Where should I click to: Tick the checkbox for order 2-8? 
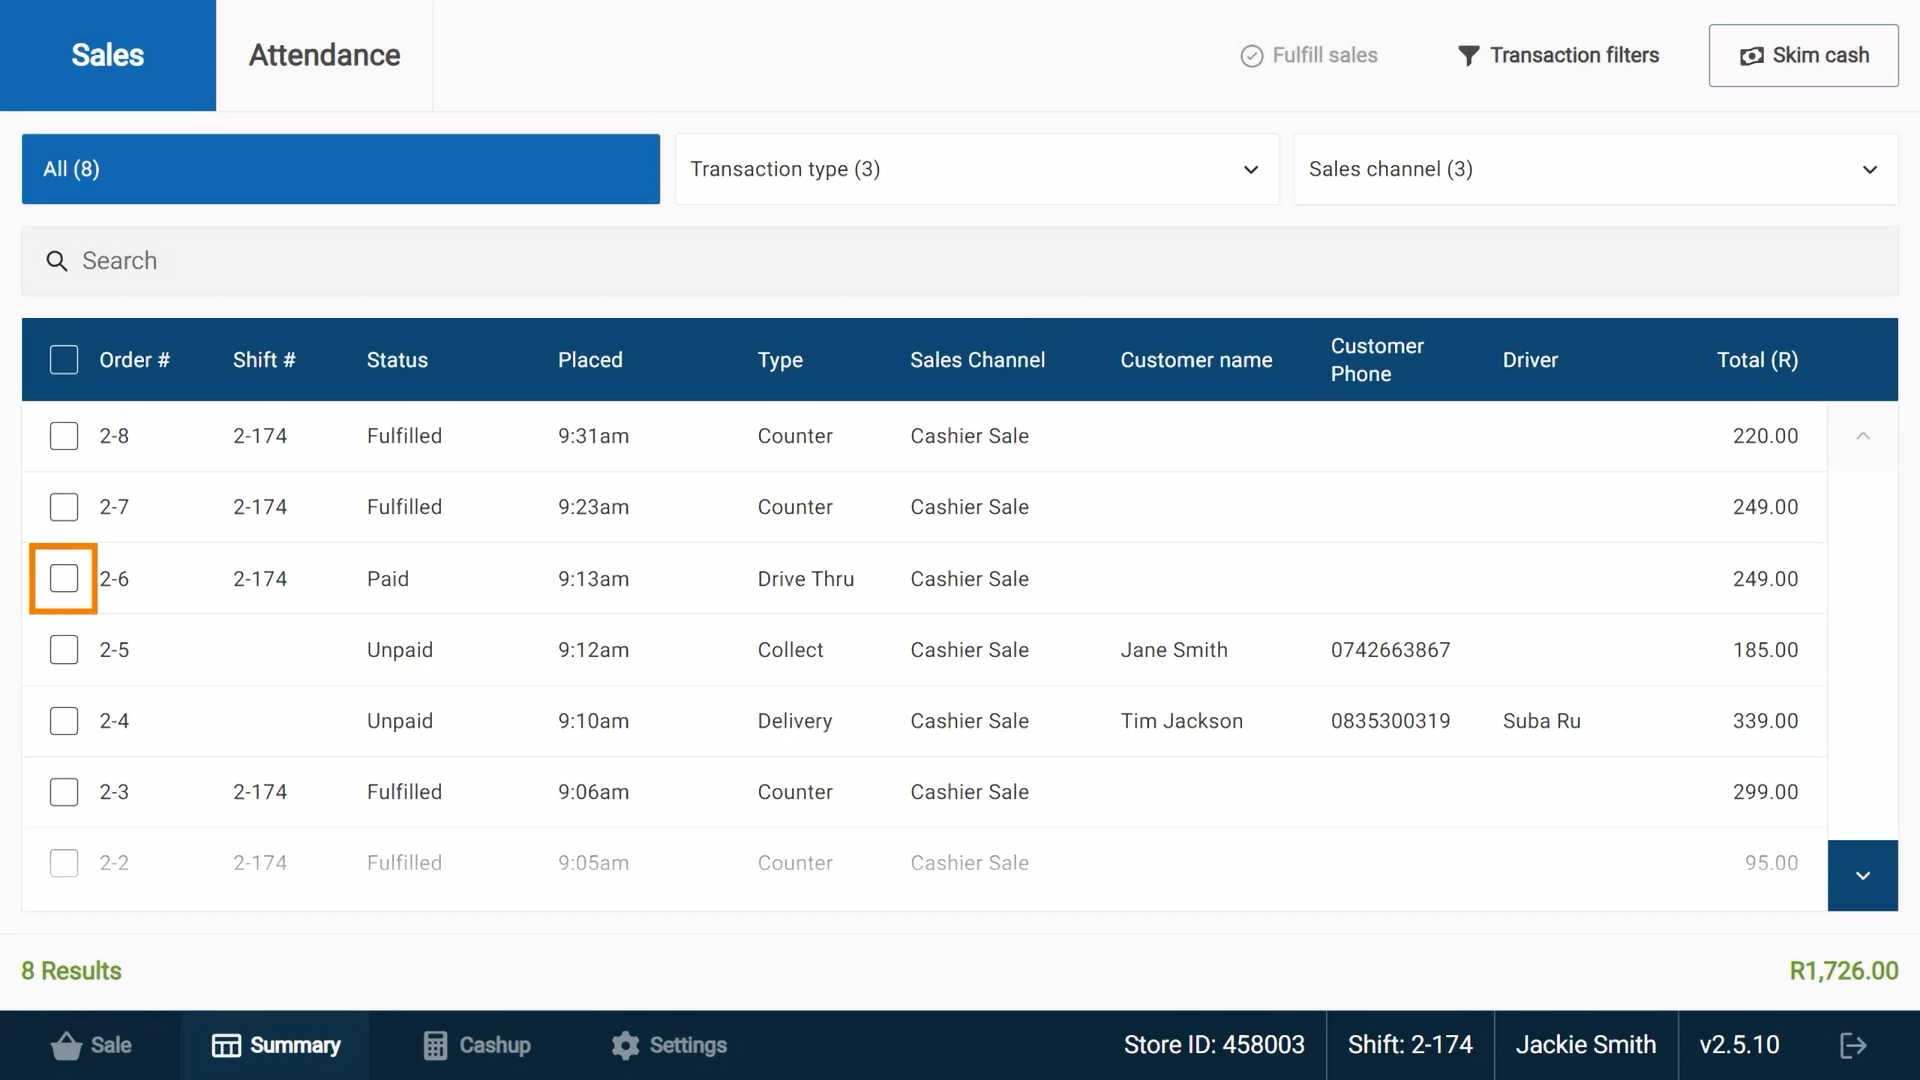tap(64, 436)
